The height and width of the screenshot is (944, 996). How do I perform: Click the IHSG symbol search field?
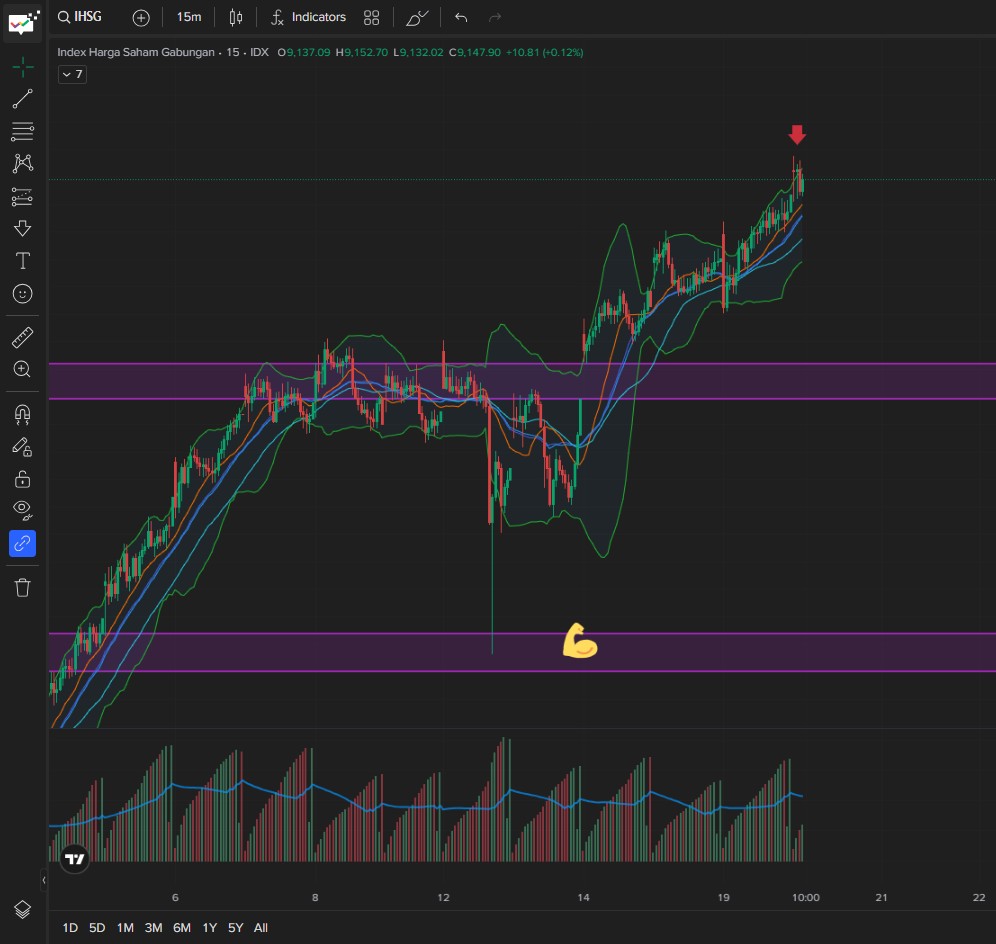click(x=80, y=17)
